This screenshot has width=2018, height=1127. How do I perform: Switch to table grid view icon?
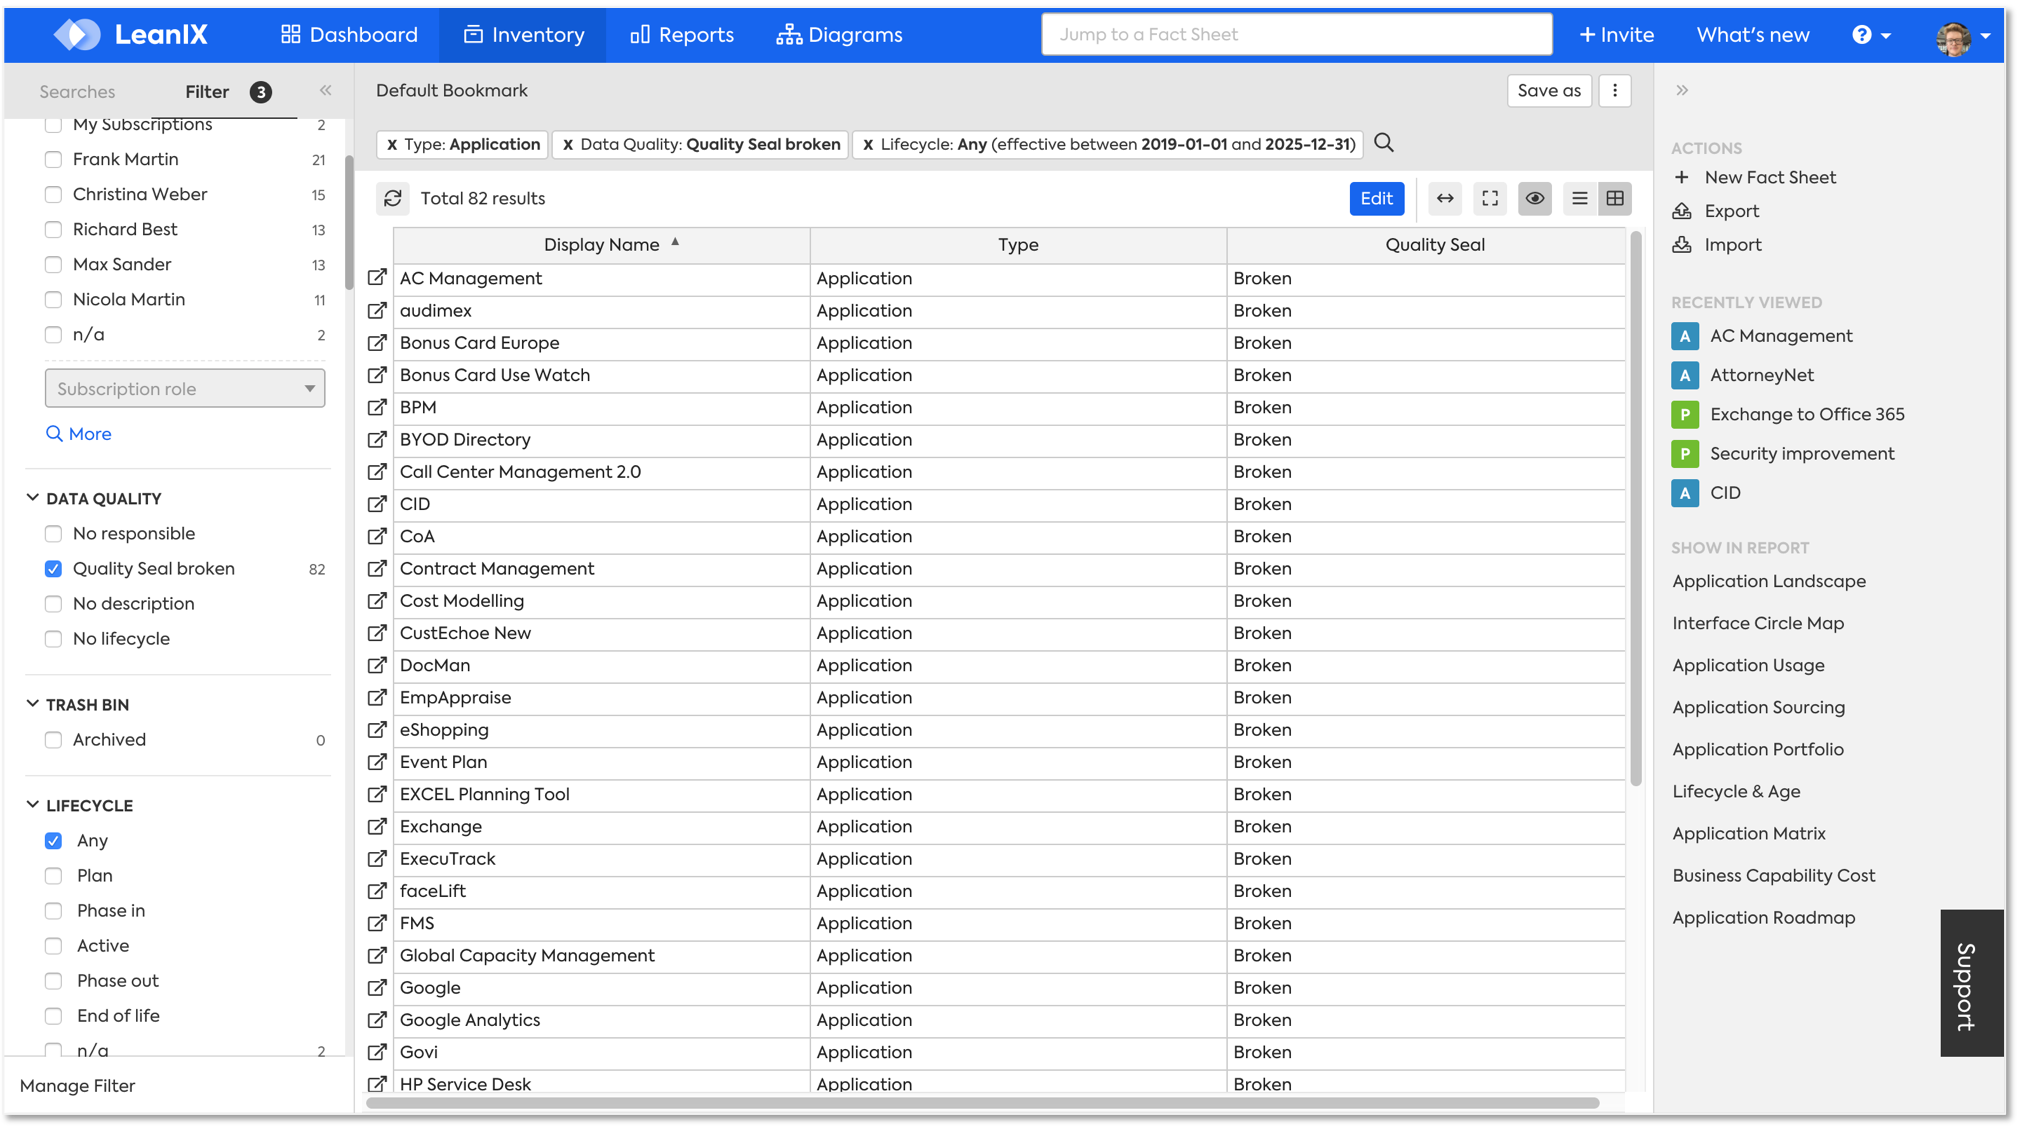tap(1615, 198)
